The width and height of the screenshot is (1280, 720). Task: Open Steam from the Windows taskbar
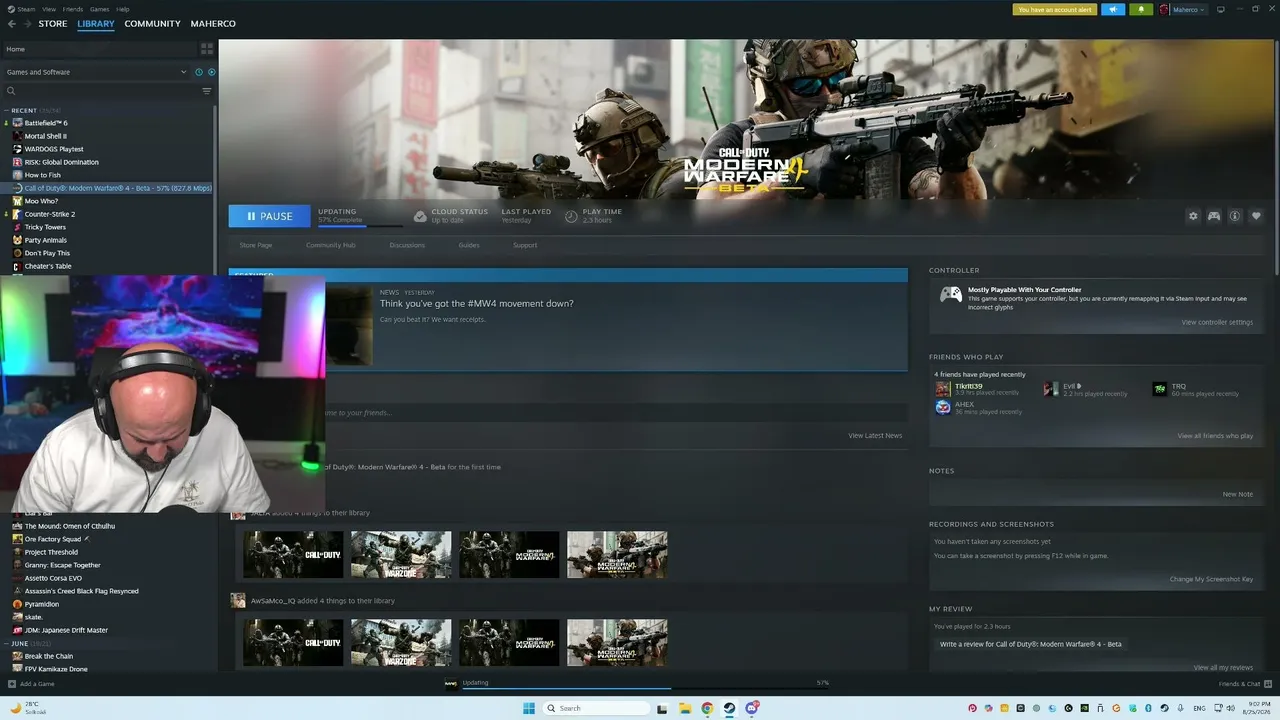pos(729,708)
